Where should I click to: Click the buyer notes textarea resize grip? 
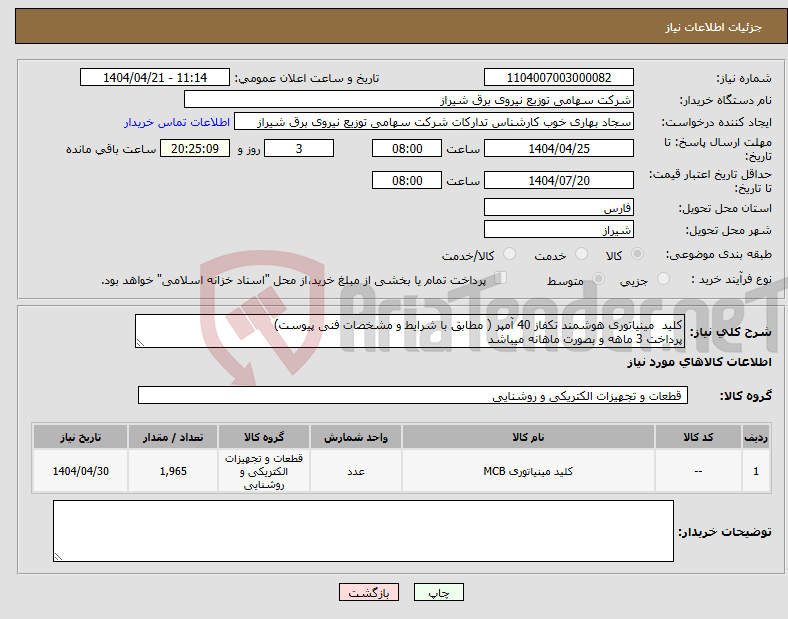click(58, 557)
